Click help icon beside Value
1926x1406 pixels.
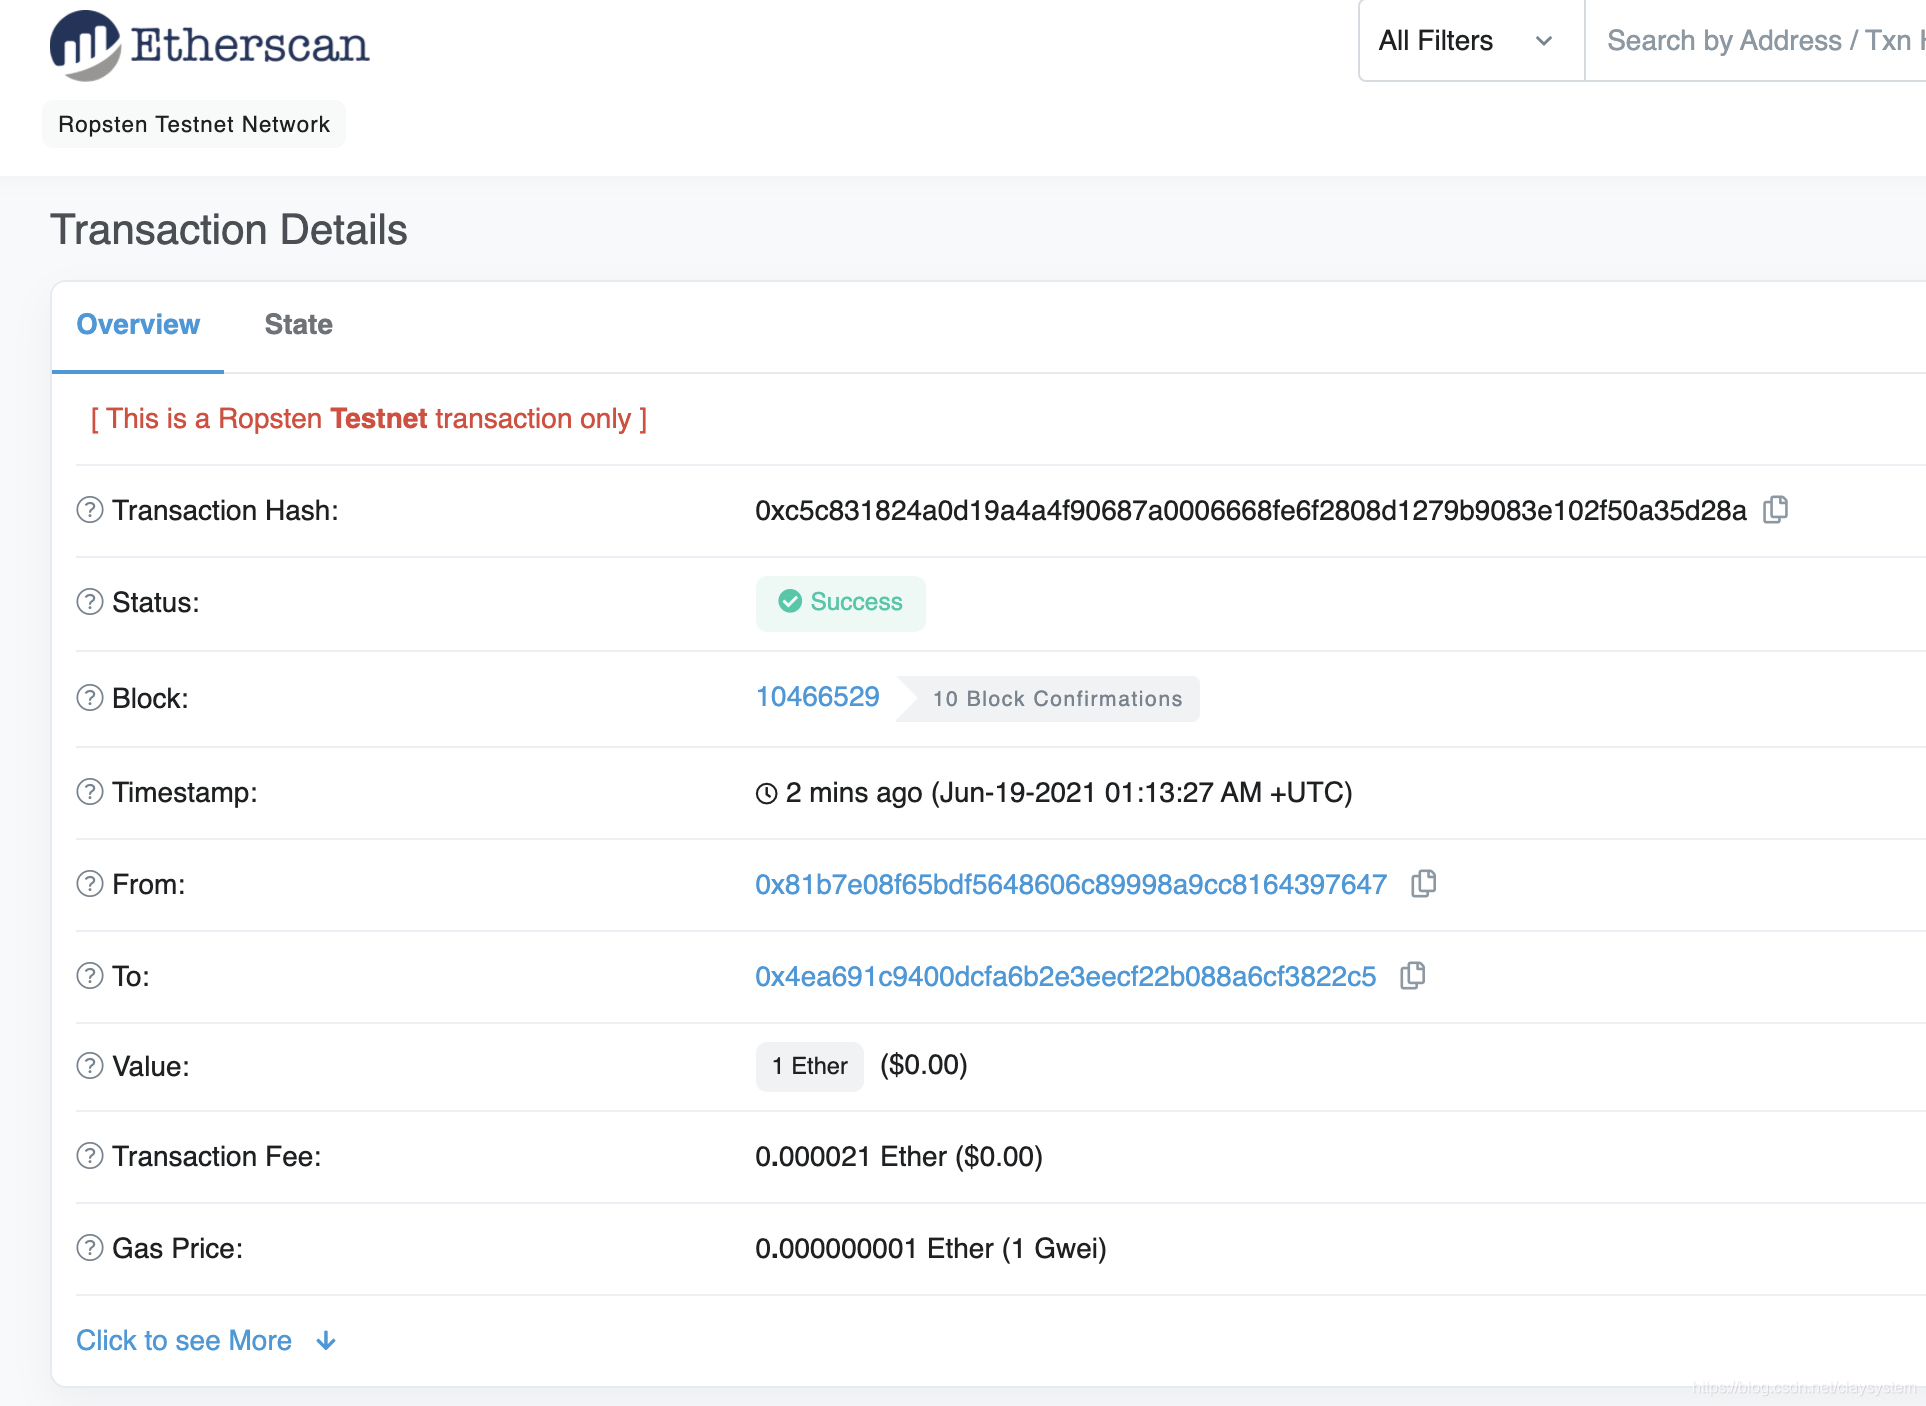coord(90,1066)
